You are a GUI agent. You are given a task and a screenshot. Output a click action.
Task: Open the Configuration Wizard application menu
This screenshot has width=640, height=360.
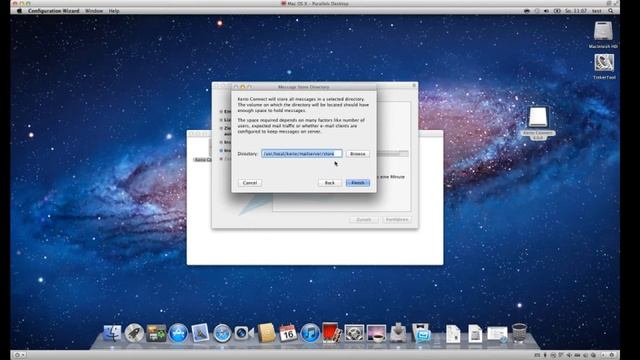click(x=53, y=11)
